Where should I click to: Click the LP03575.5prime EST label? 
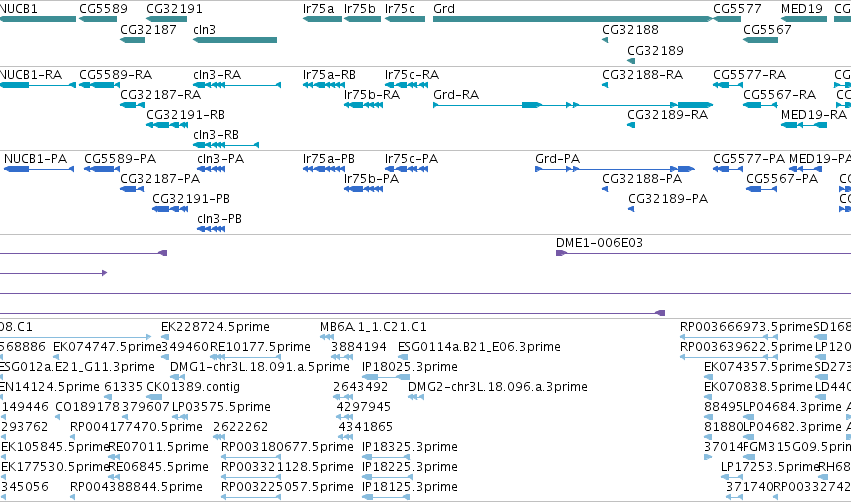[221, 407]
